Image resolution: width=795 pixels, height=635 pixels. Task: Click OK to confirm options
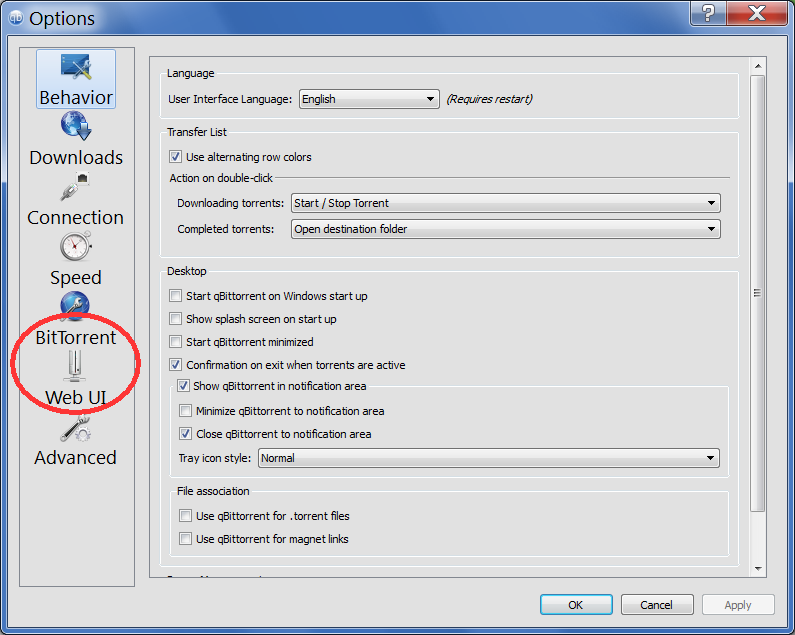(576, 605)
